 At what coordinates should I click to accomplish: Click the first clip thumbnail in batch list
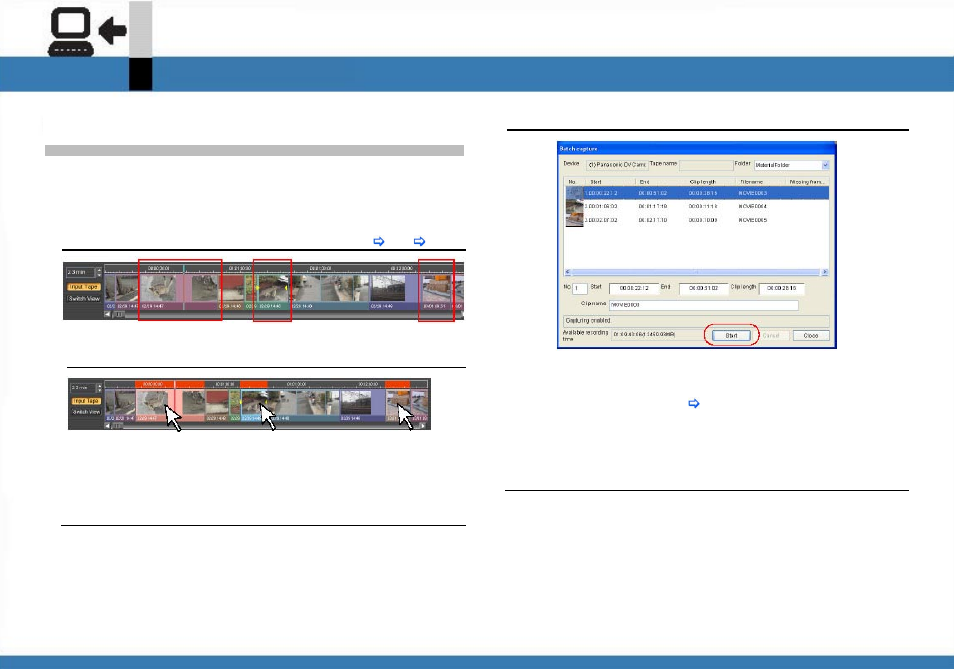(574, 193)
